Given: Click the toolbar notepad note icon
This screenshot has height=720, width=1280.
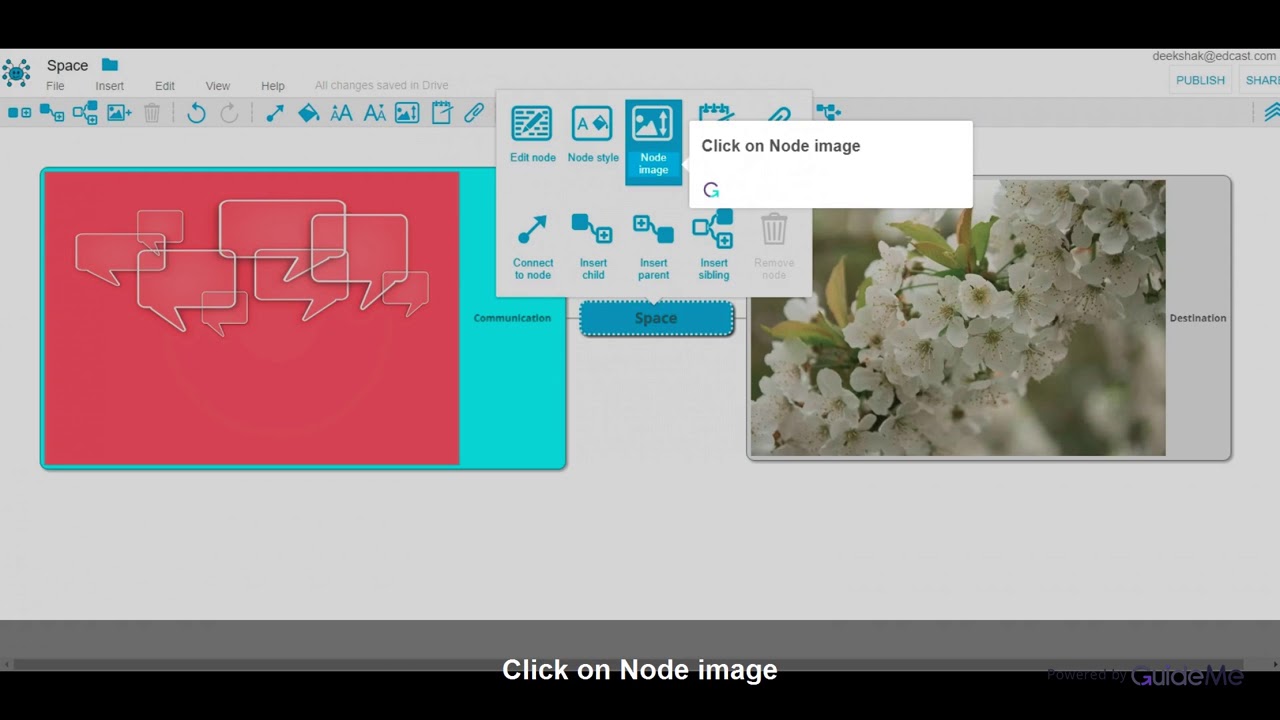Looking at the screenshot, I should click(x=441, y=114).
